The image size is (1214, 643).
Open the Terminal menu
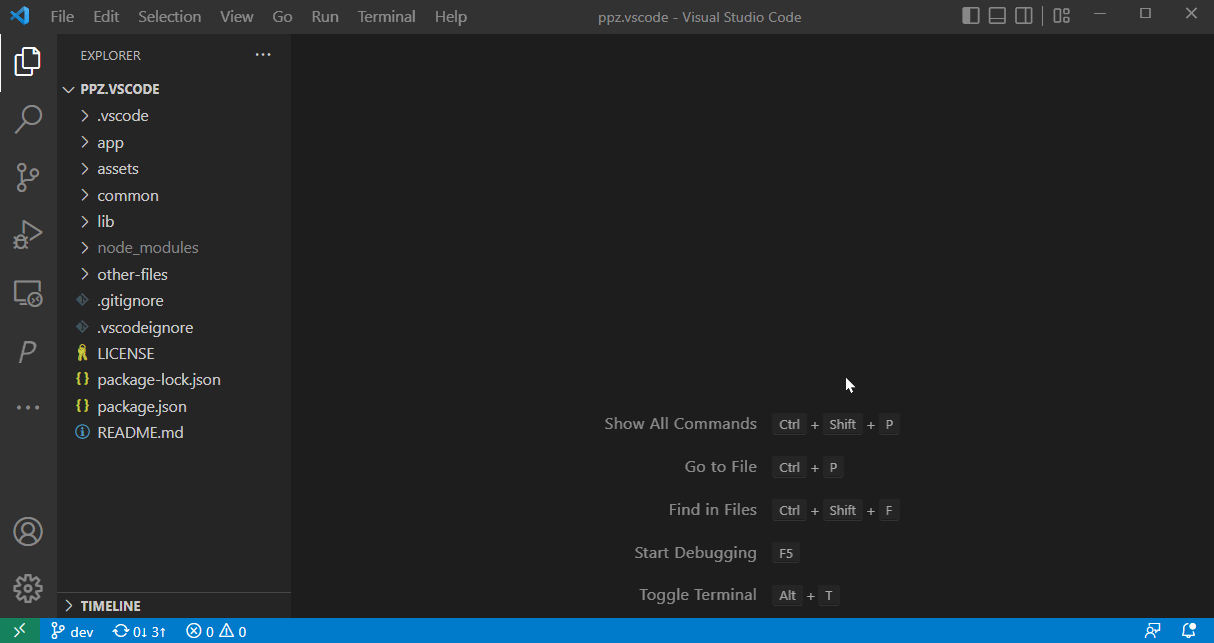coord(387,17)
